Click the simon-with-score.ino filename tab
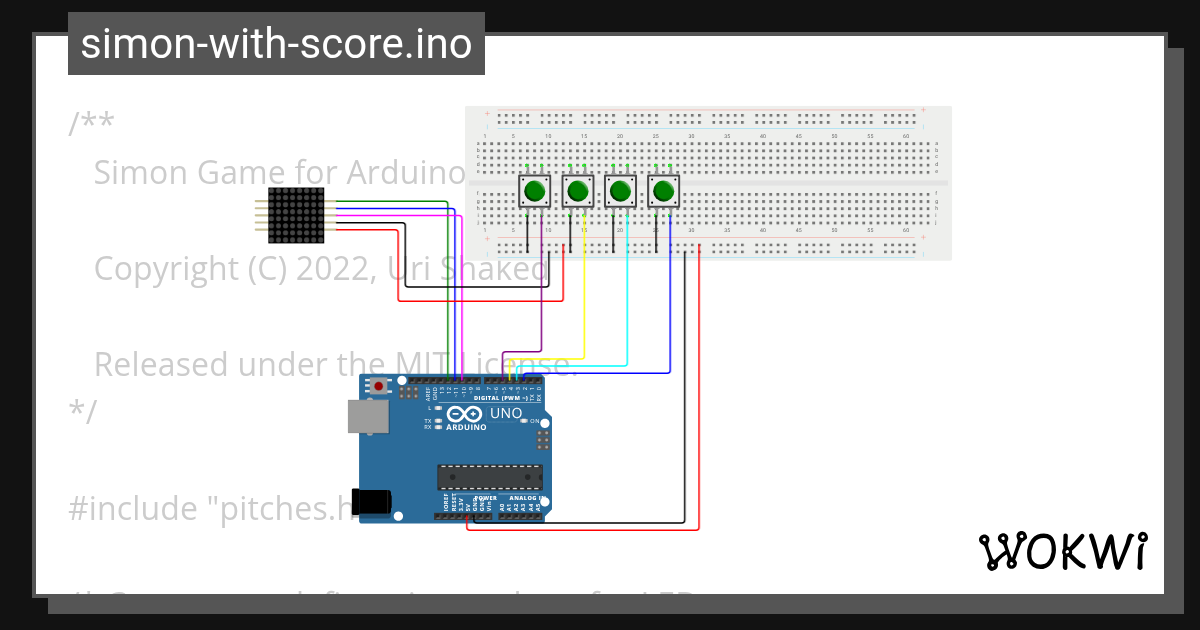1200x630 pixels. tap(276, 43)
